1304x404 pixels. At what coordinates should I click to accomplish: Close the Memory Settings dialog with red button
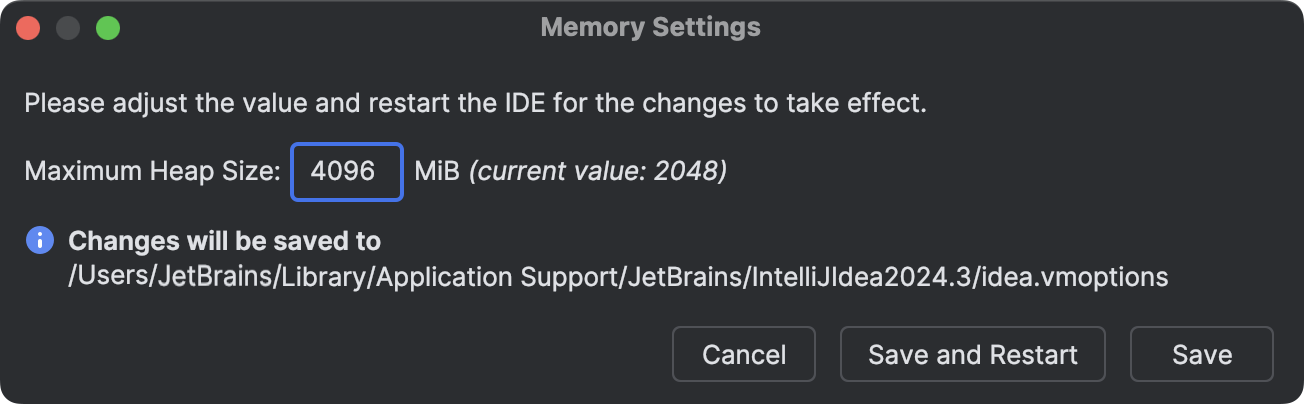pyautogui.click(x=28, y=27)
